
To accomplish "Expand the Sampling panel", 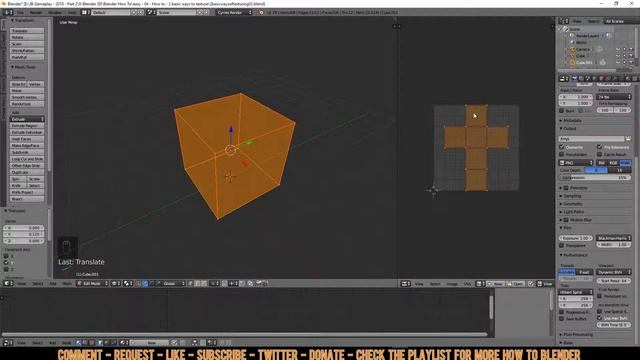I will click(572, 196).
